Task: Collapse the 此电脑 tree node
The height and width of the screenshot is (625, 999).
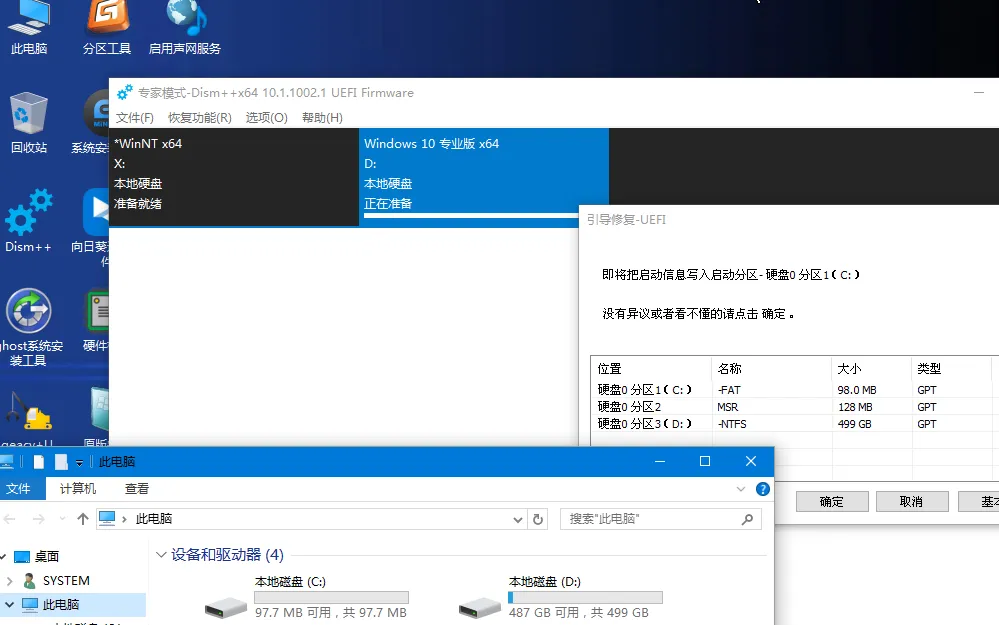Action: click(10, 605)
